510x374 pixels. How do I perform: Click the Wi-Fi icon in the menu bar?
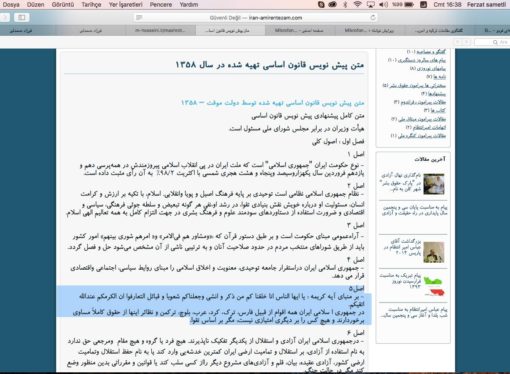[x=357, y=5]
